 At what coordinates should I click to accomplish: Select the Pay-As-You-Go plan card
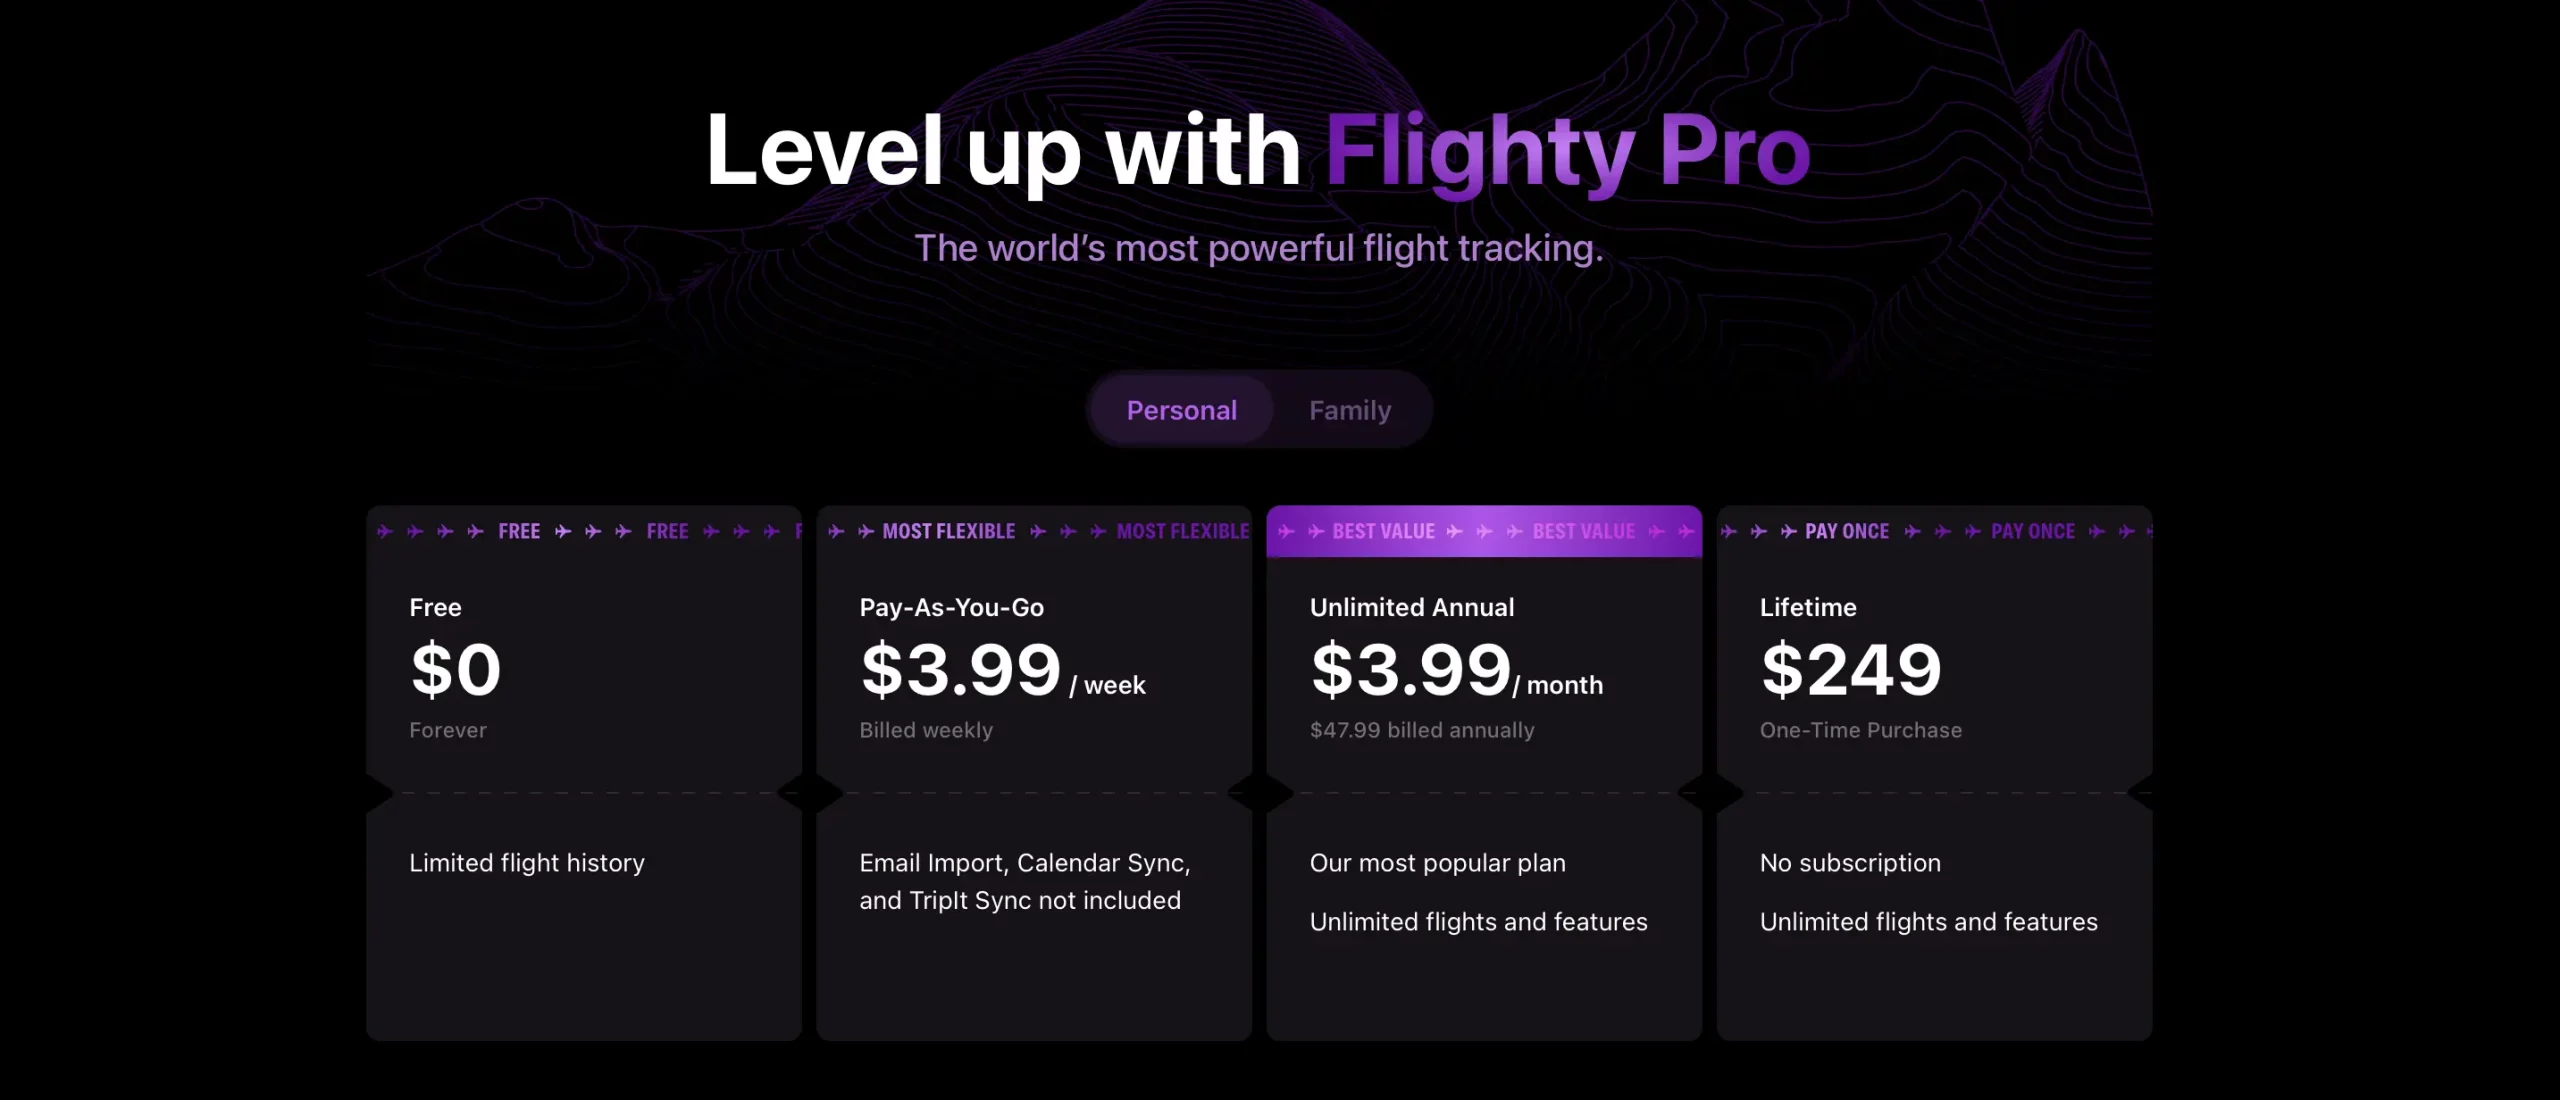click(x=1034, y=773)
